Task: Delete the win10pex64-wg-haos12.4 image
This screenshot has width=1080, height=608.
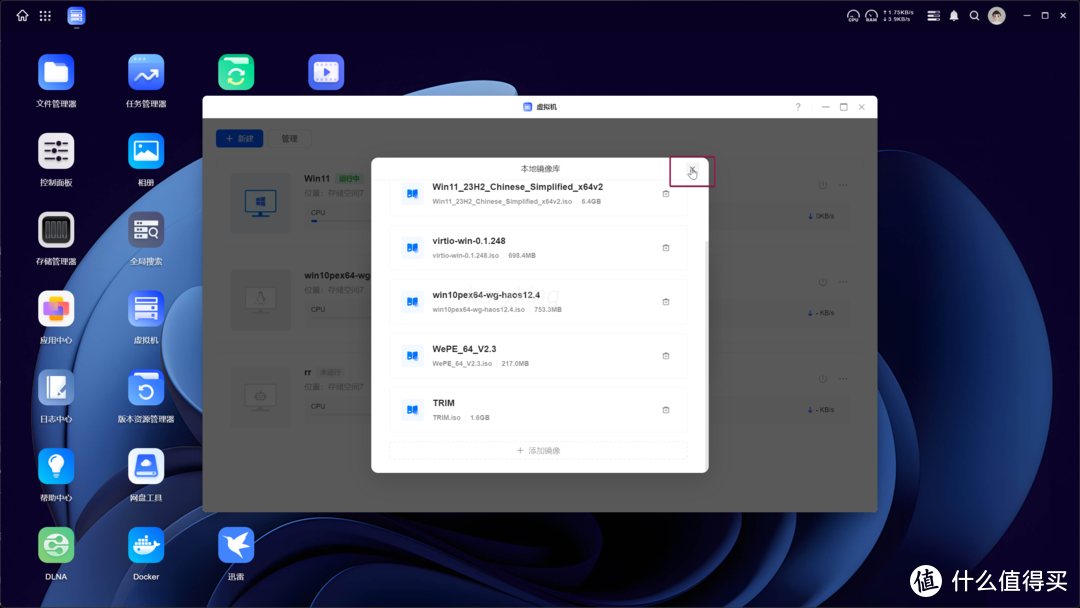Action: pyautogui.click(x=666, y=302)
